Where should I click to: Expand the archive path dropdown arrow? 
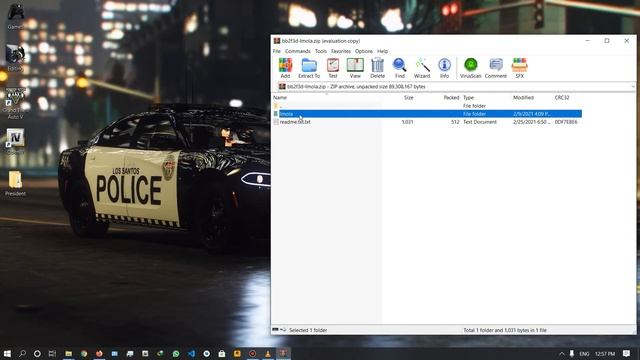tap(633, 87)
